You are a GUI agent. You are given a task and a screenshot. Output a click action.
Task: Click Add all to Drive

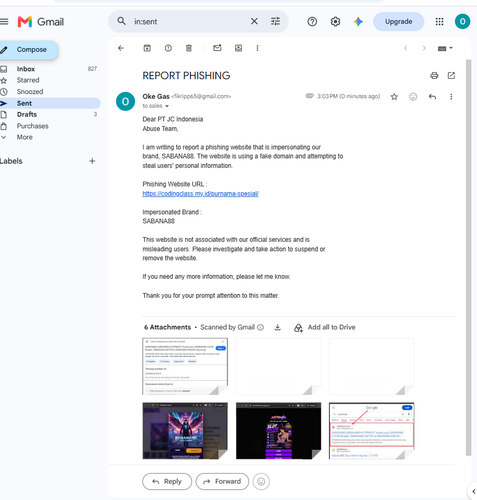pos(325,328)
